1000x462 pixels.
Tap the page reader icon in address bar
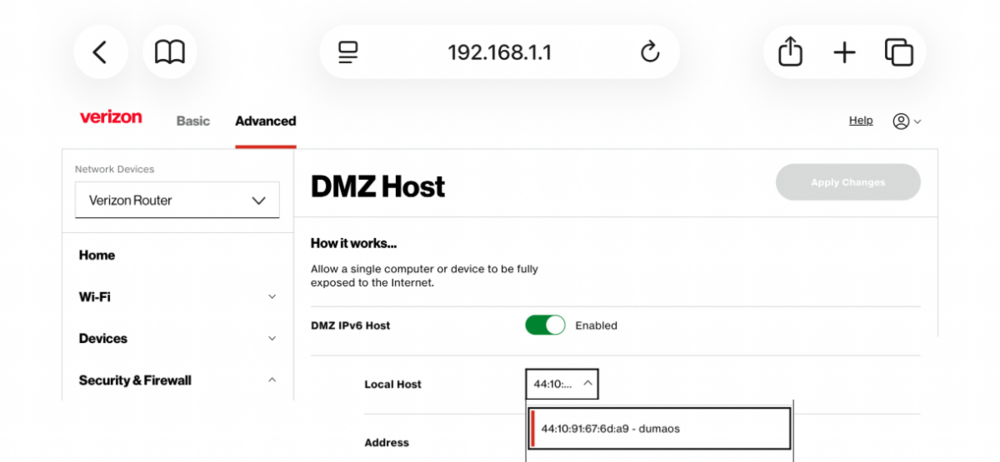[x=348, y=52]
